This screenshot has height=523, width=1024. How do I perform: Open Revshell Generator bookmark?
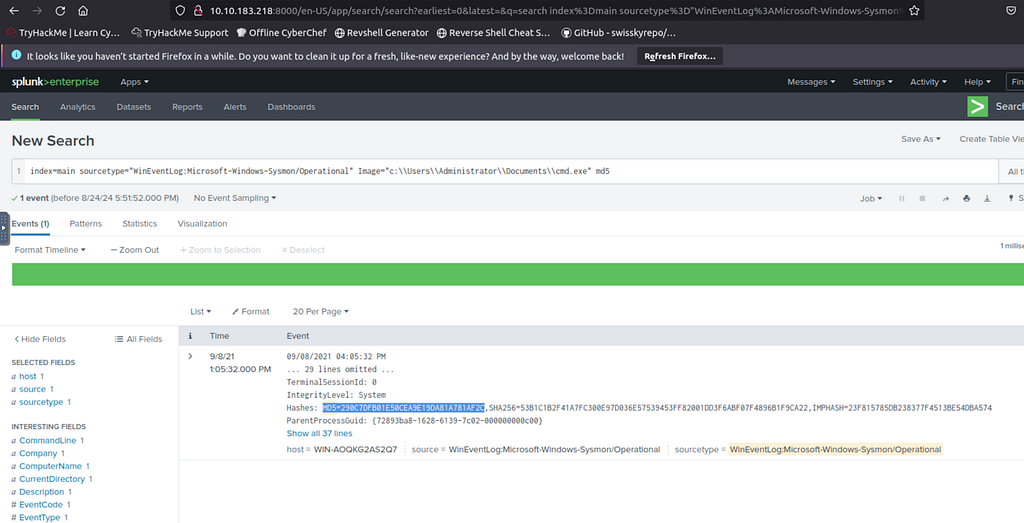click(x=381, y=33)
